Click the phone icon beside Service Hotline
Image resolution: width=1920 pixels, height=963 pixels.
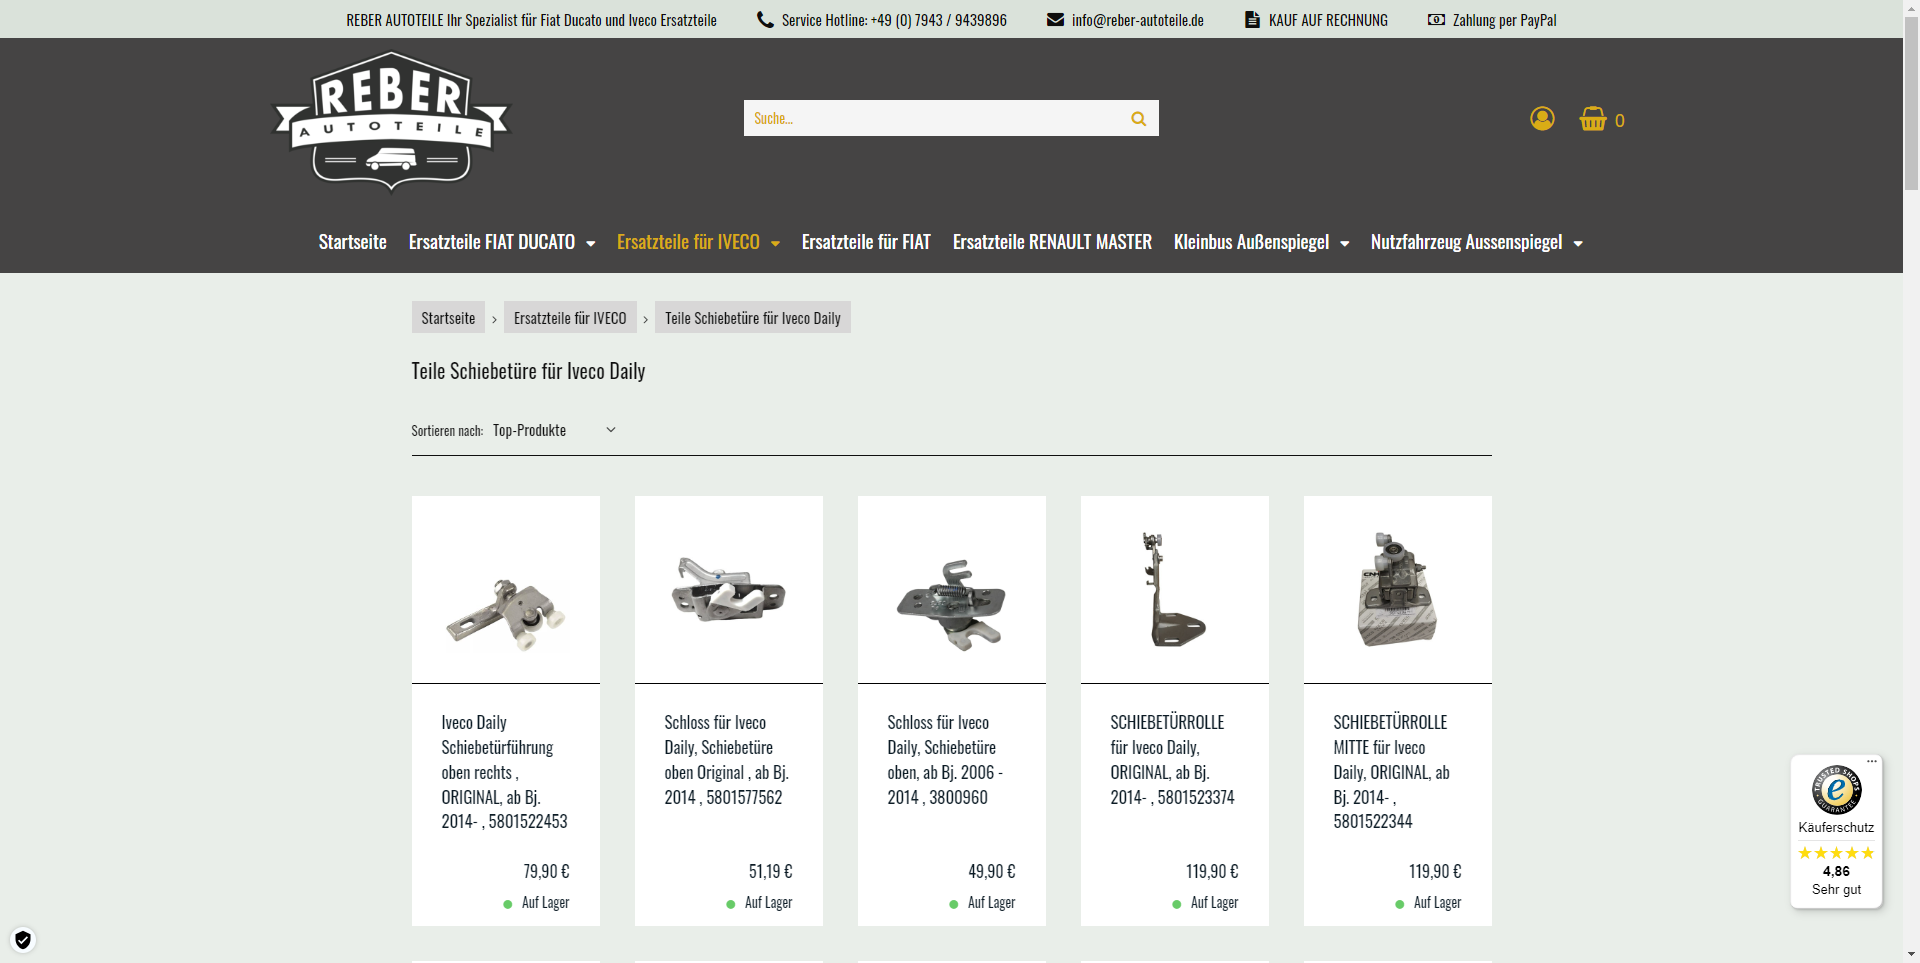(765, 19)
